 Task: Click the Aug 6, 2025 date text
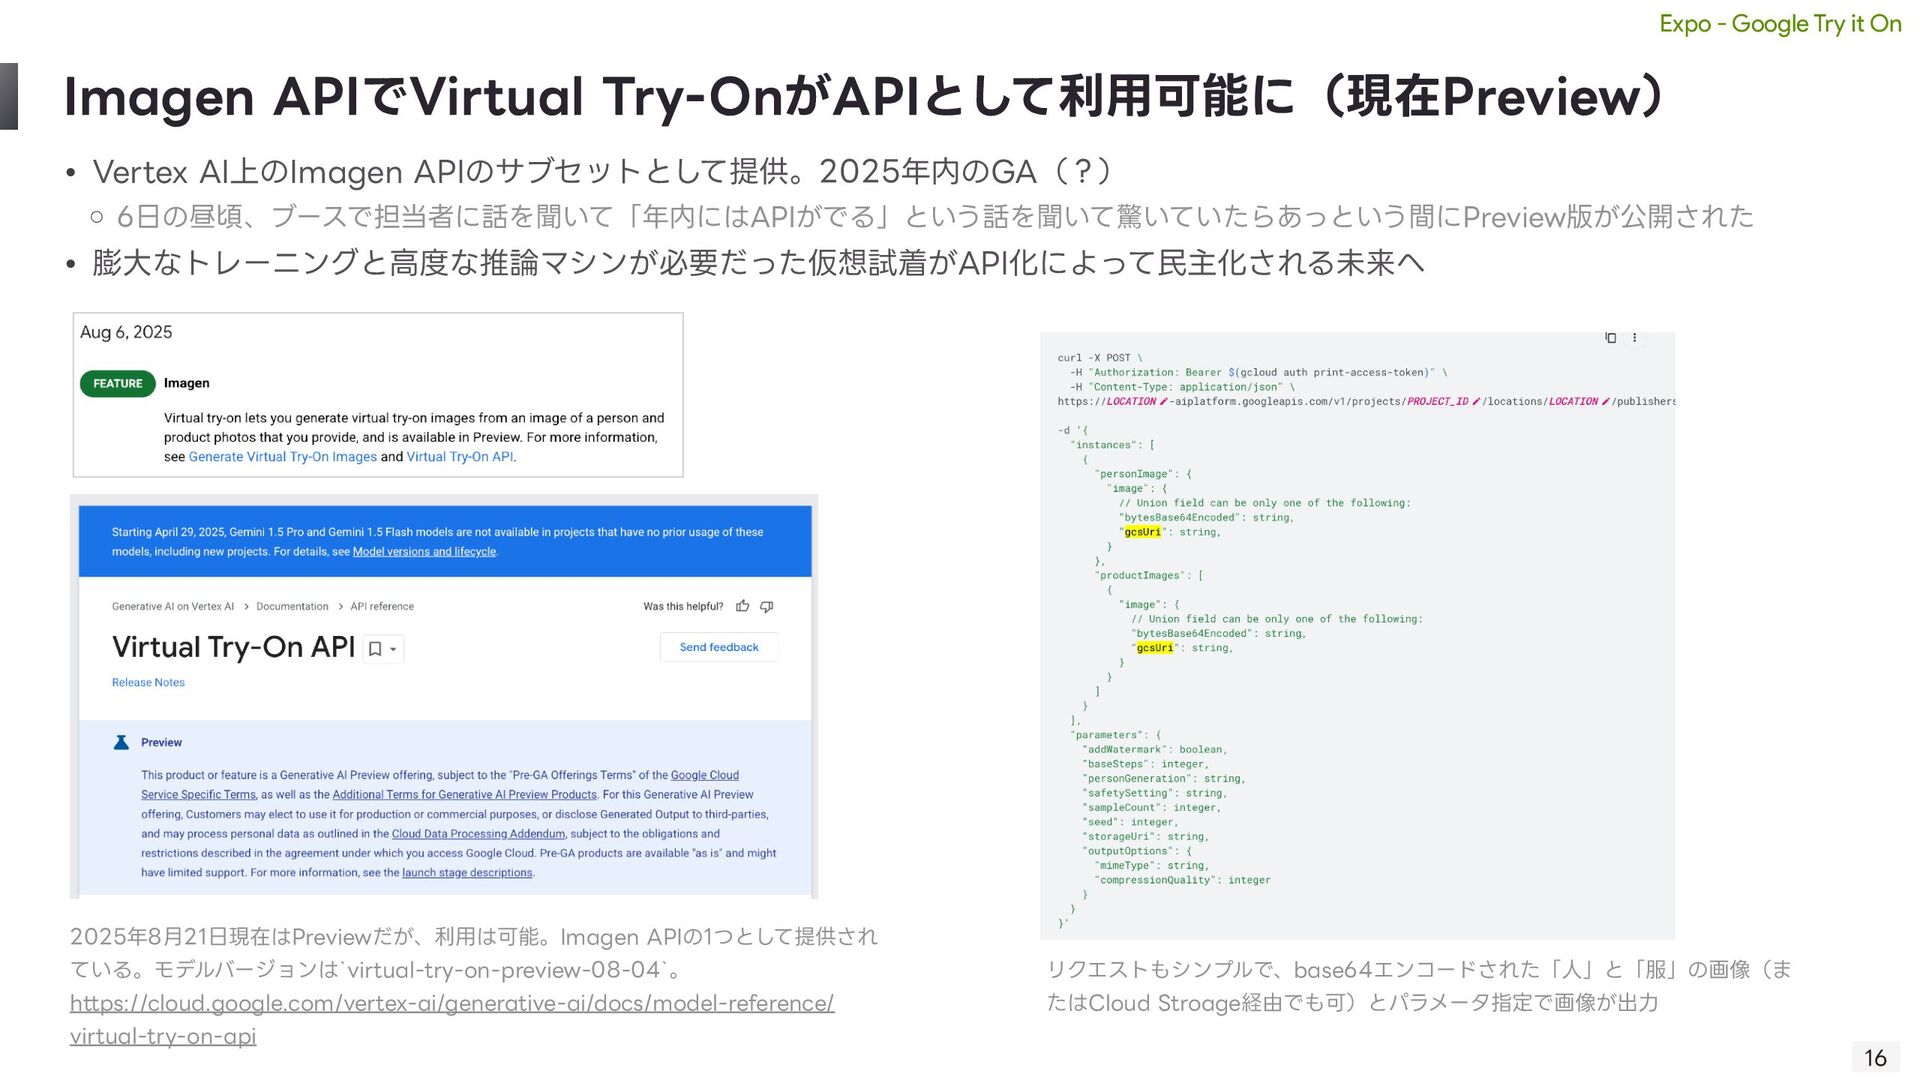[126, 332]
